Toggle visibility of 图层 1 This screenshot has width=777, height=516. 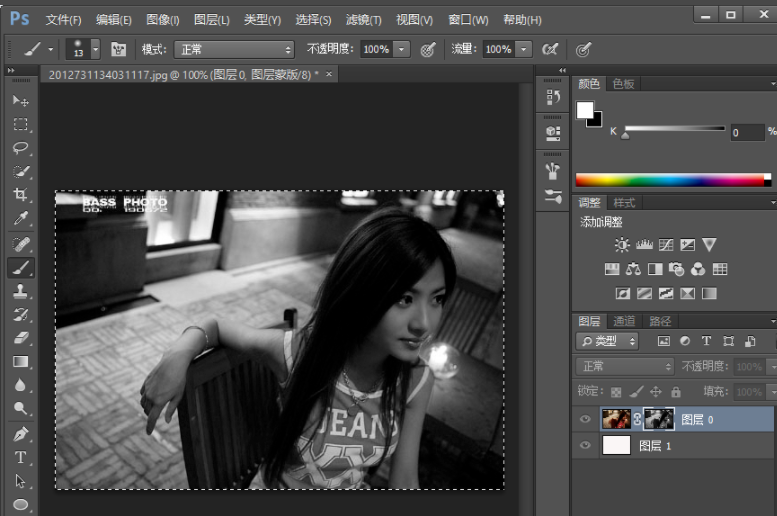586,446
